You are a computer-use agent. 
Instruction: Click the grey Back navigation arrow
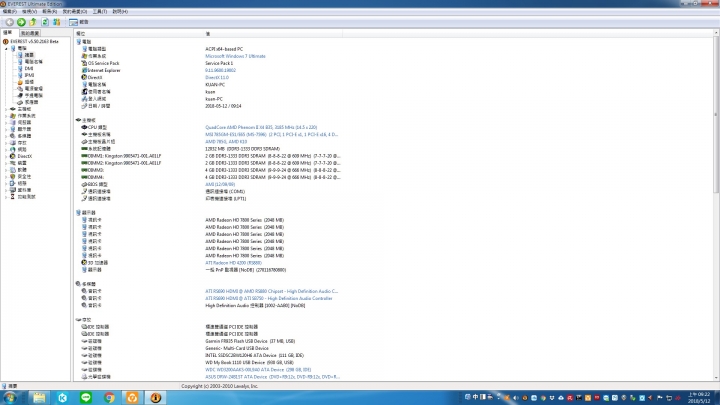click(9, 22)
